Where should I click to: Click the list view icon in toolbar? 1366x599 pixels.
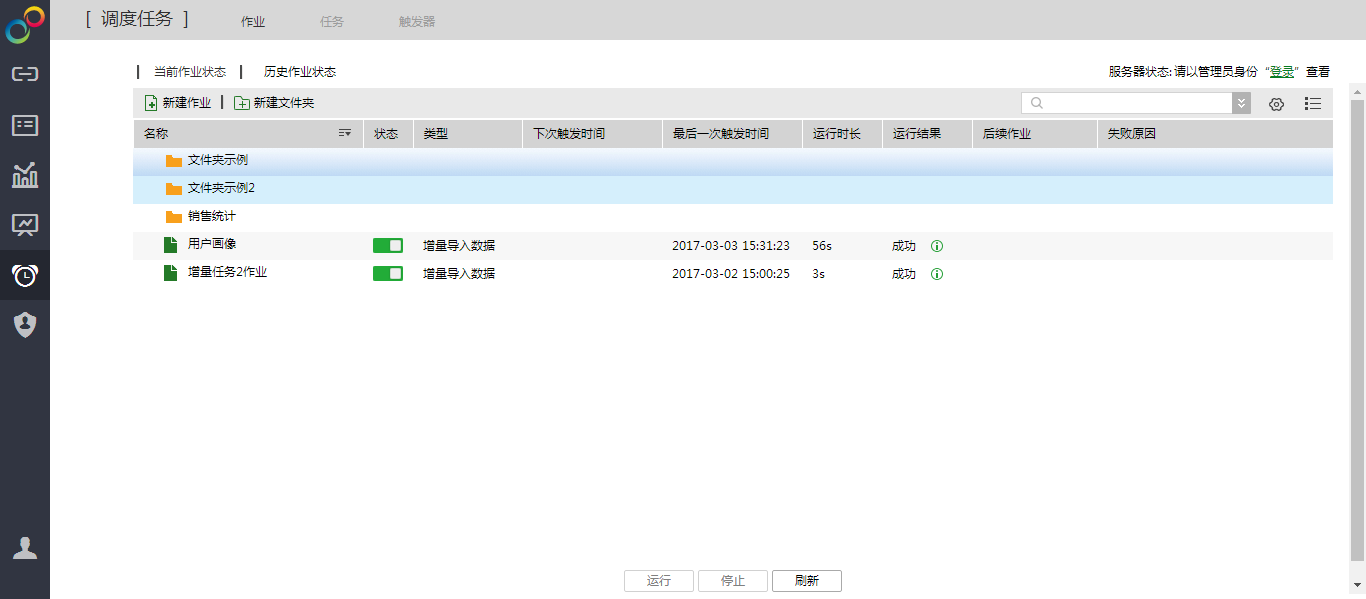tap(1313, 104)
